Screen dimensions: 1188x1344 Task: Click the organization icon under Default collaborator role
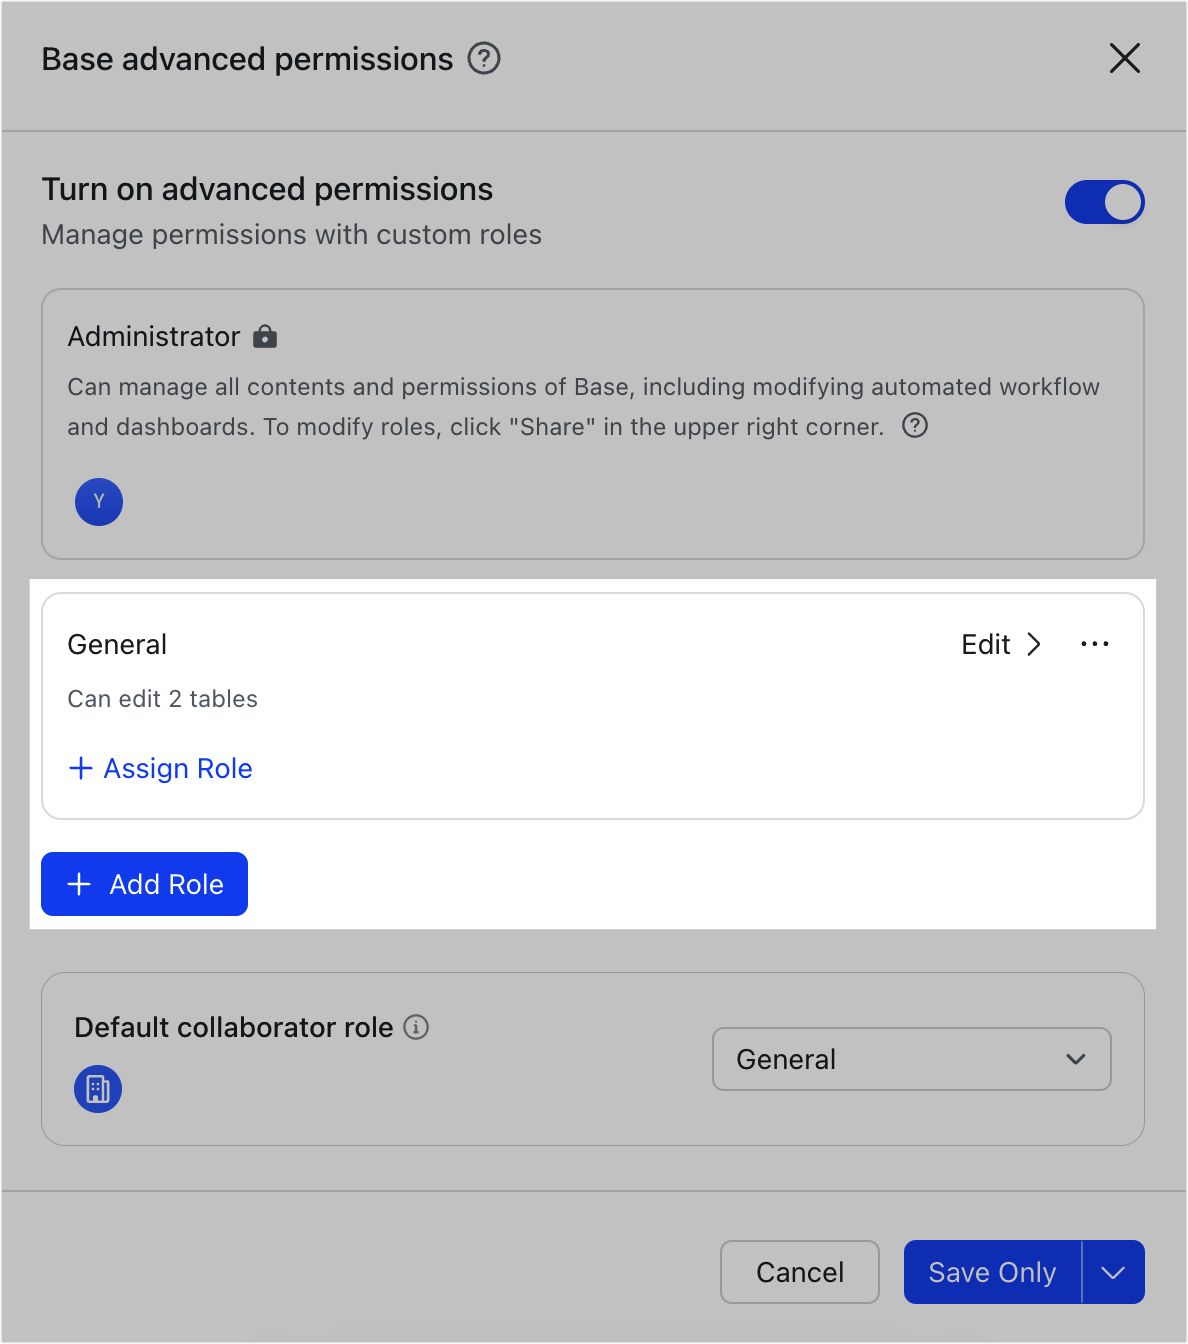click(97, 1089)
